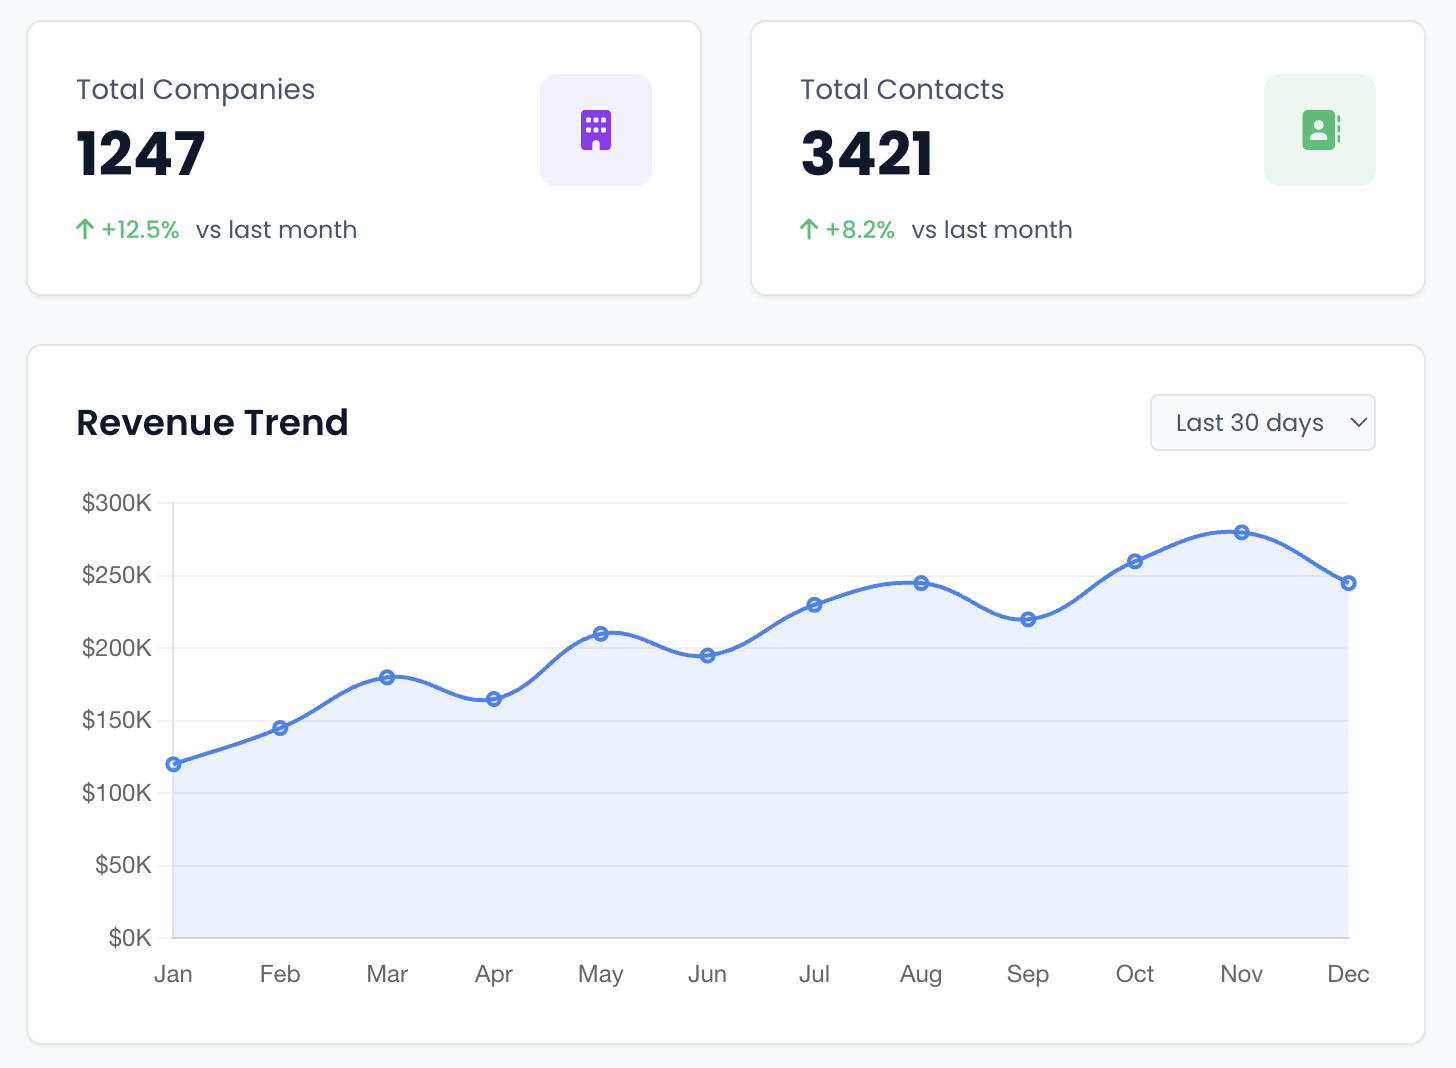Click the August data point marker
The width and height of the screenshot is (1456, 1068).
point(921,583)
